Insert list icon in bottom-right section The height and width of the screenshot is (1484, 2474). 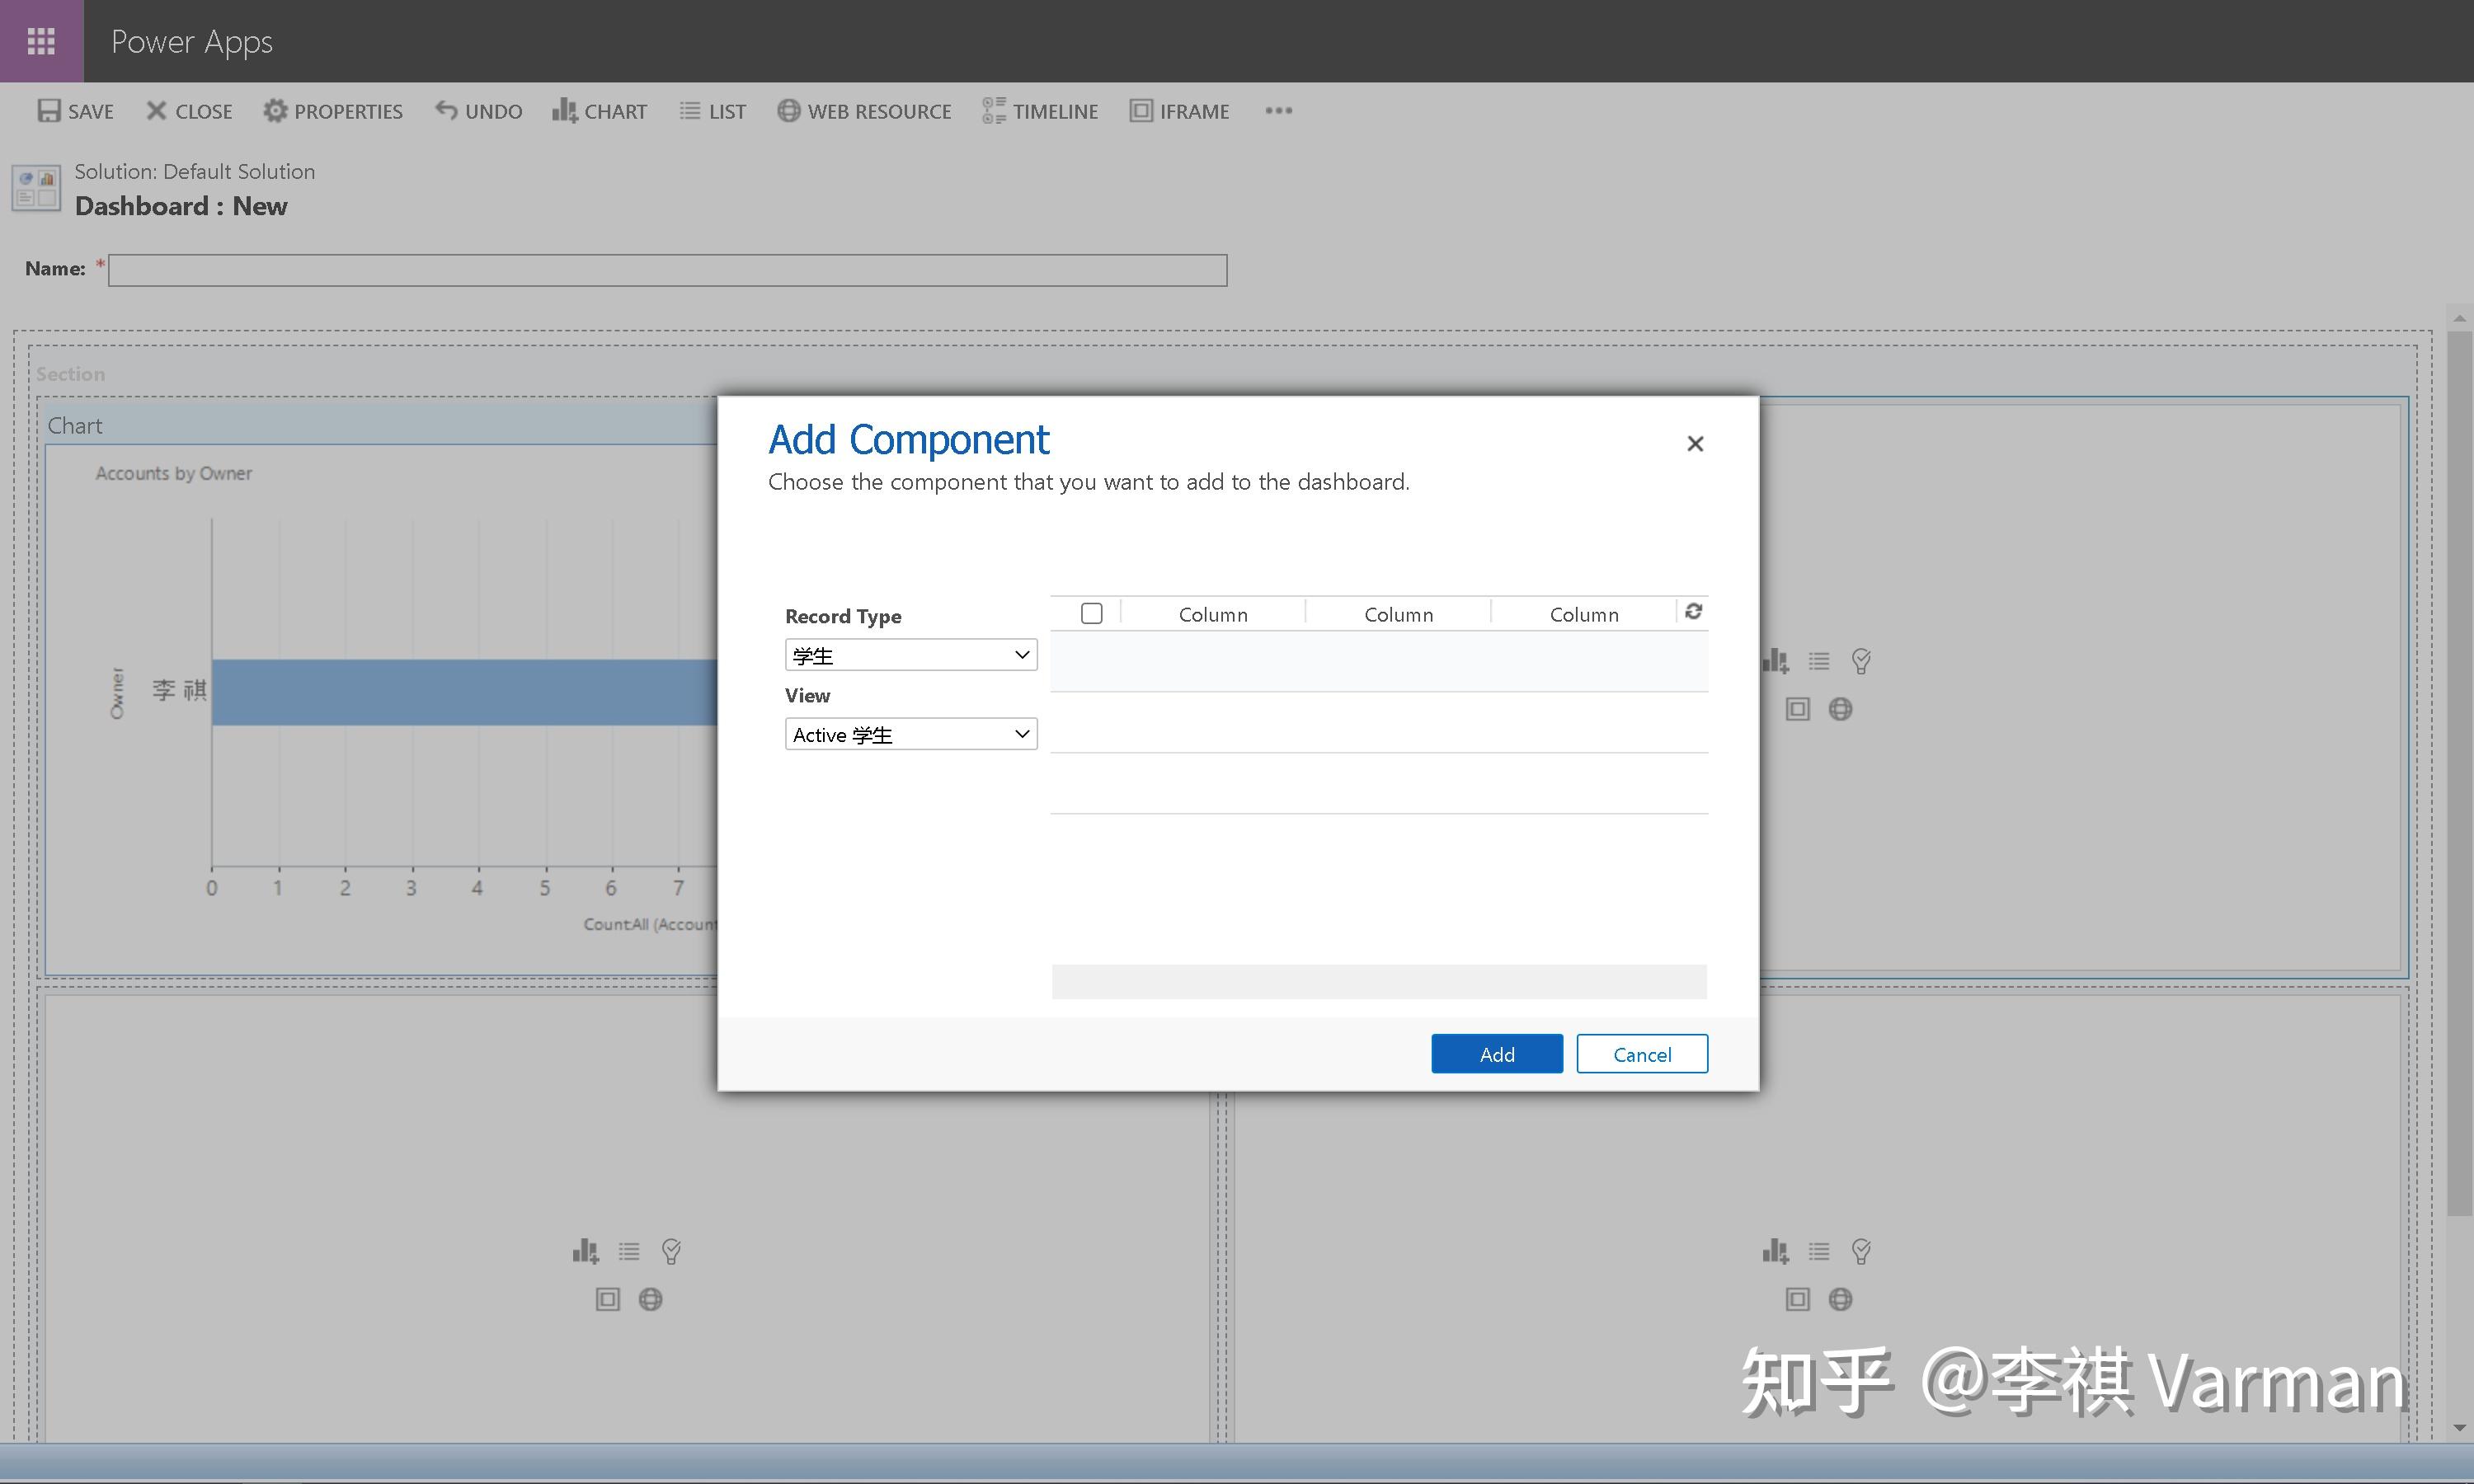click(x=1819, y=1251)
